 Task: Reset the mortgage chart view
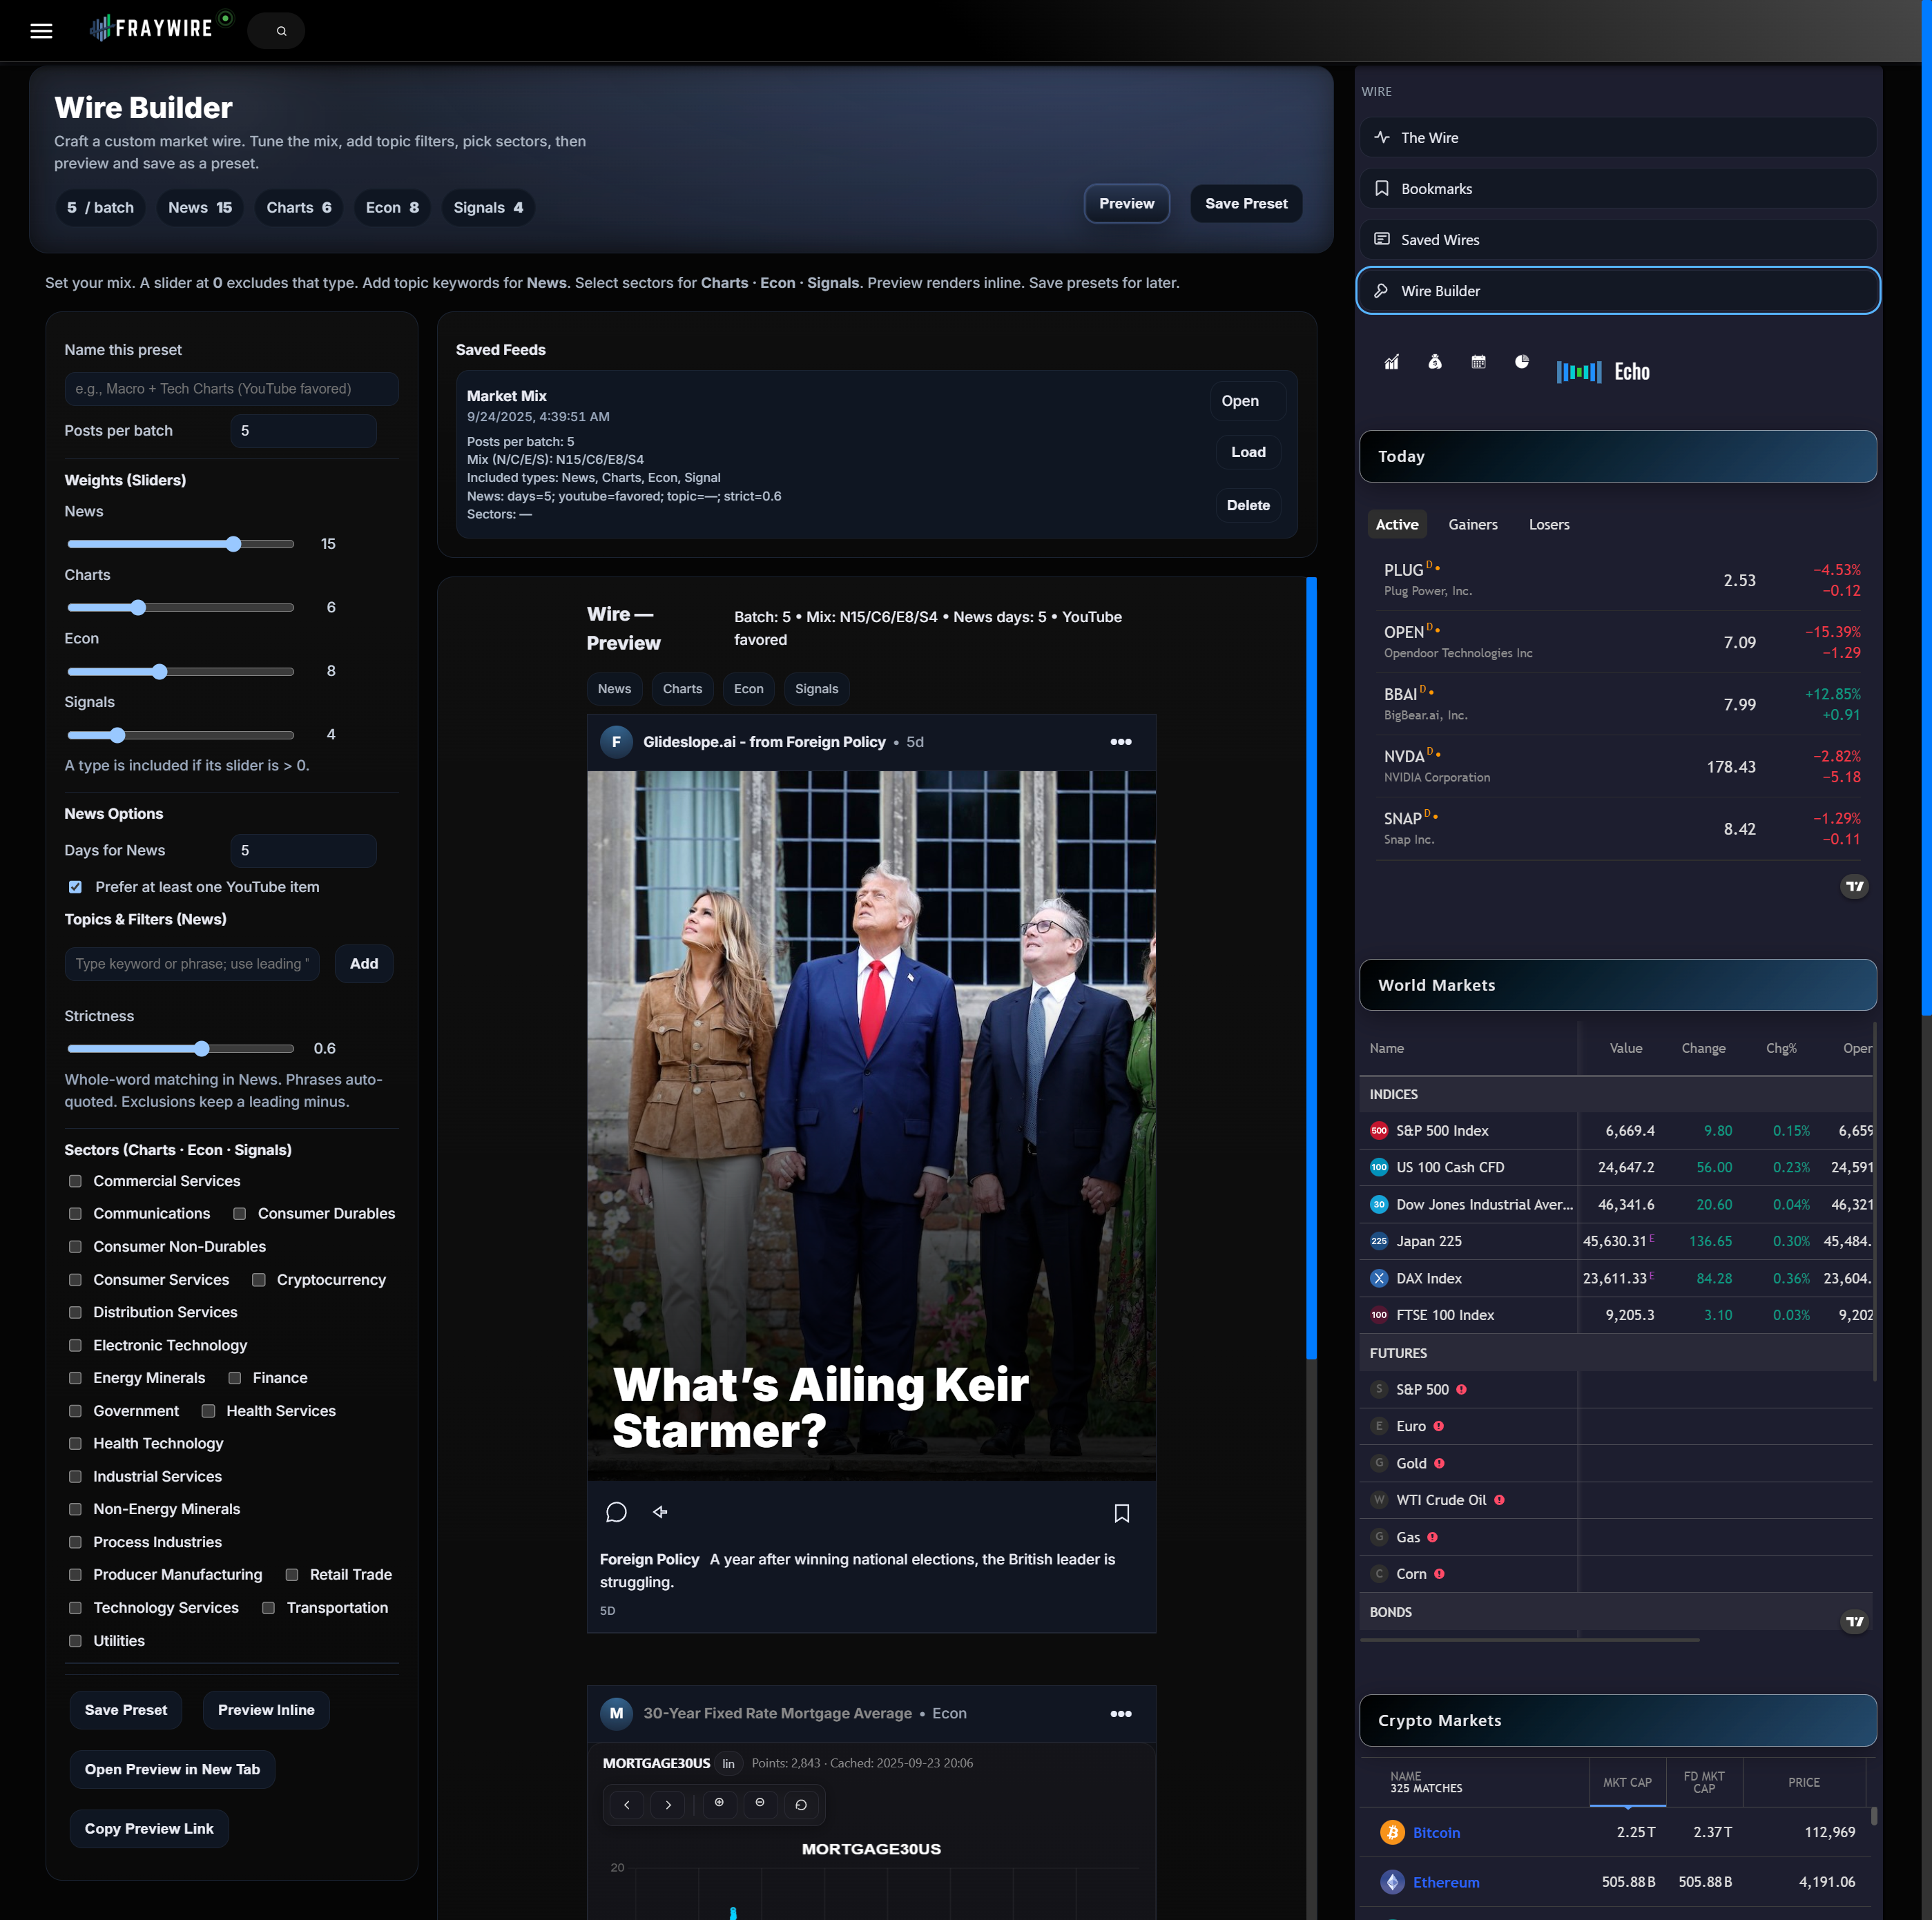pyautogui.click(x=801, y=1805)
